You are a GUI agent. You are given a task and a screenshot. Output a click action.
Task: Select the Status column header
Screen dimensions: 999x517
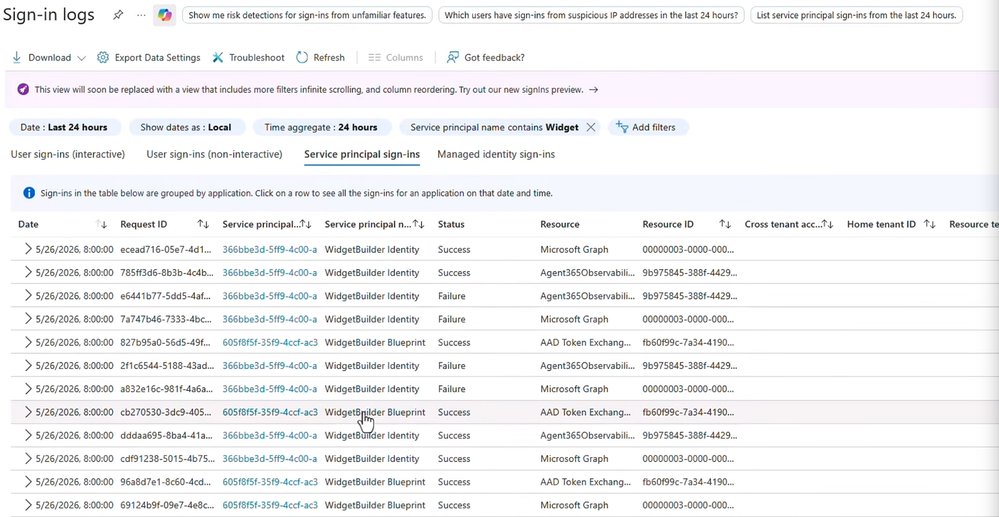coord(451,224)
